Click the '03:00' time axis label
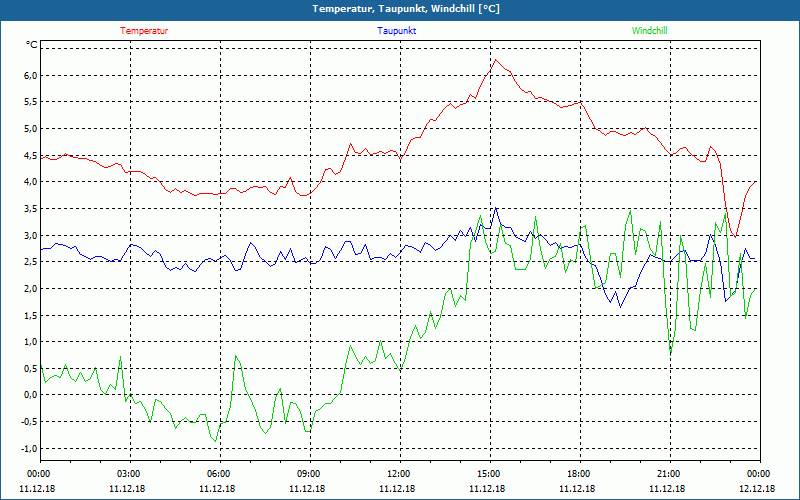Image resolution: width=800 pixels, height=500 pixels. tap(130, 474)
